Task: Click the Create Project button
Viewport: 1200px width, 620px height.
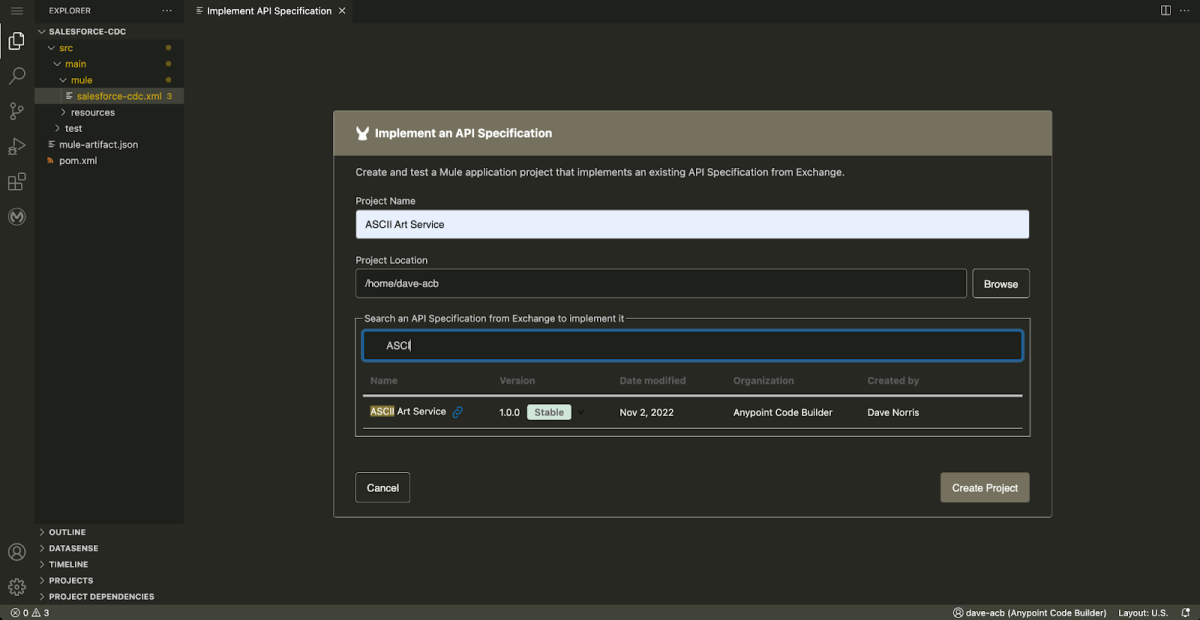Action: tap(984, 487)
